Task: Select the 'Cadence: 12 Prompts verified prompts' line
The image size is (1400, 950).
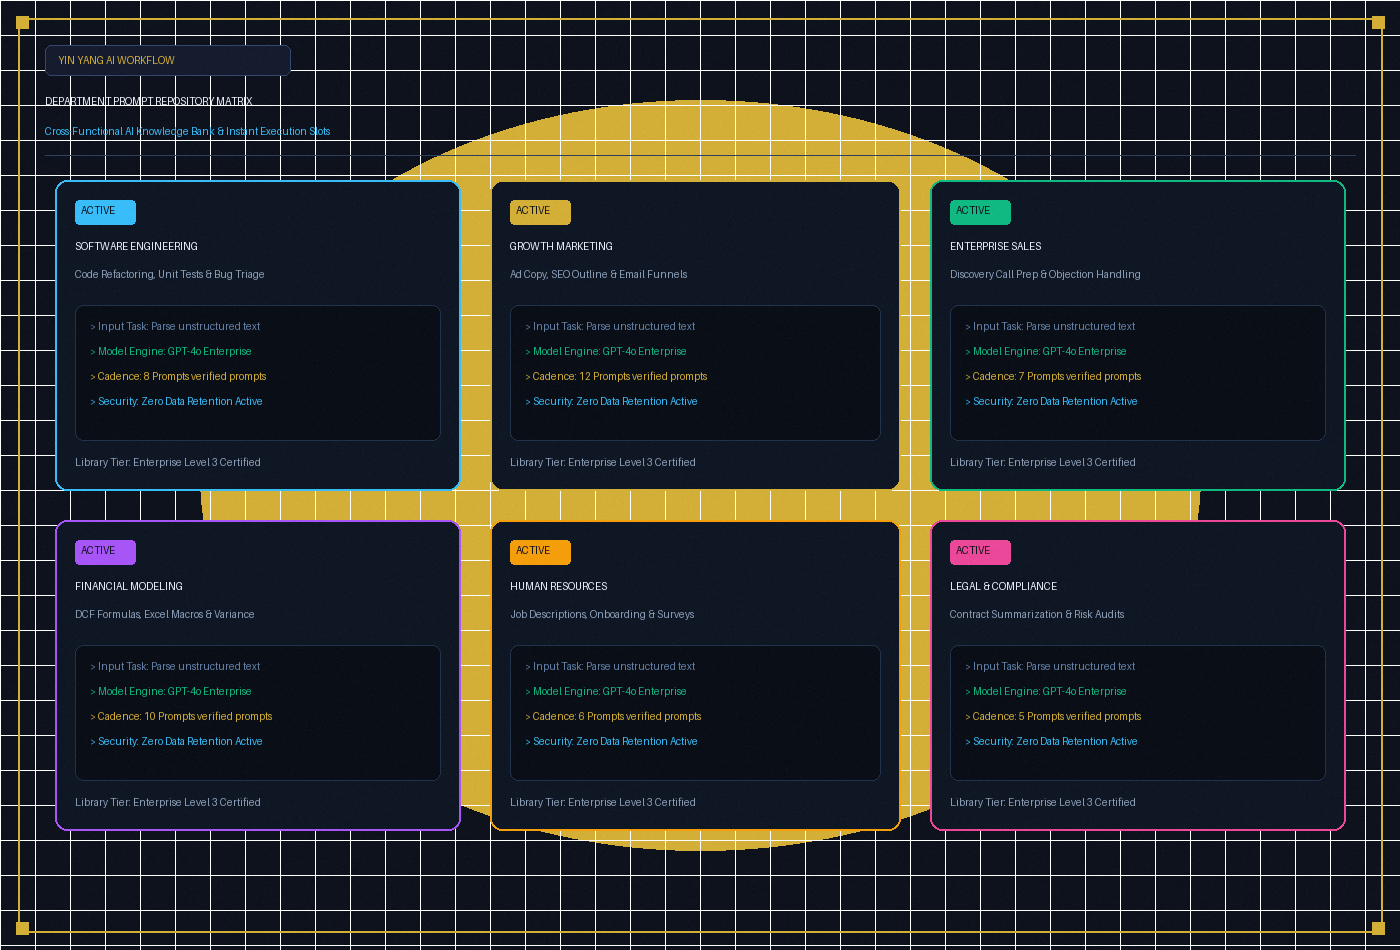Action: [x=616, y=377]
